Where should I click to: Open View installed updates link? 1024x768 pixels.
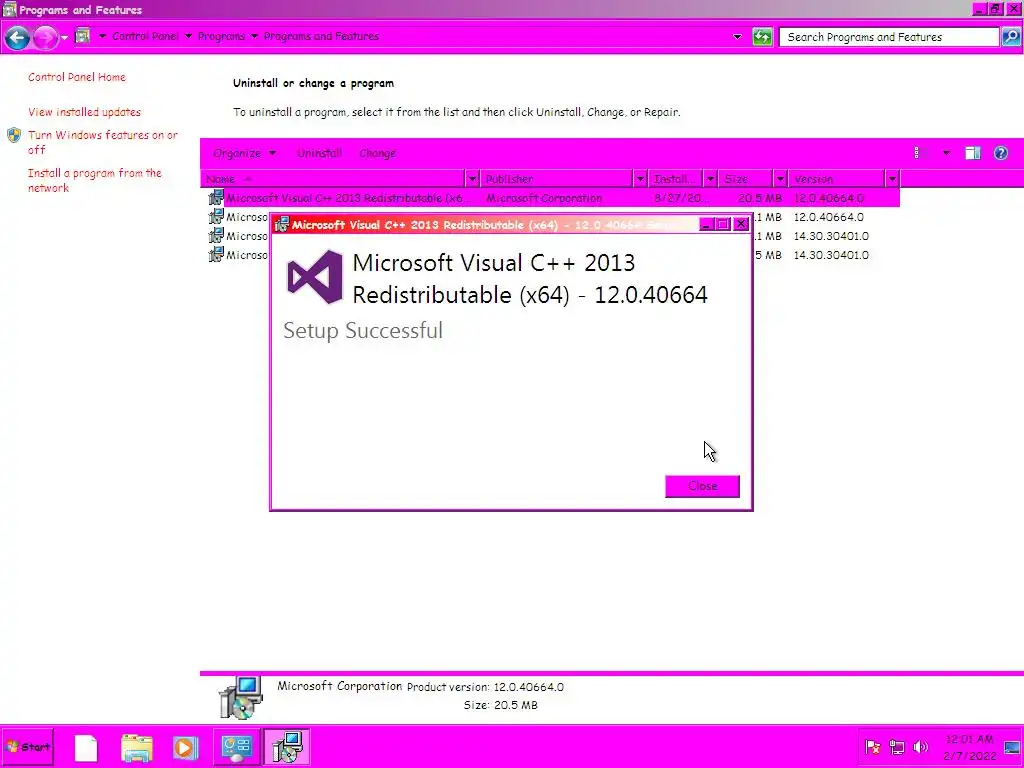click(84, 112)
